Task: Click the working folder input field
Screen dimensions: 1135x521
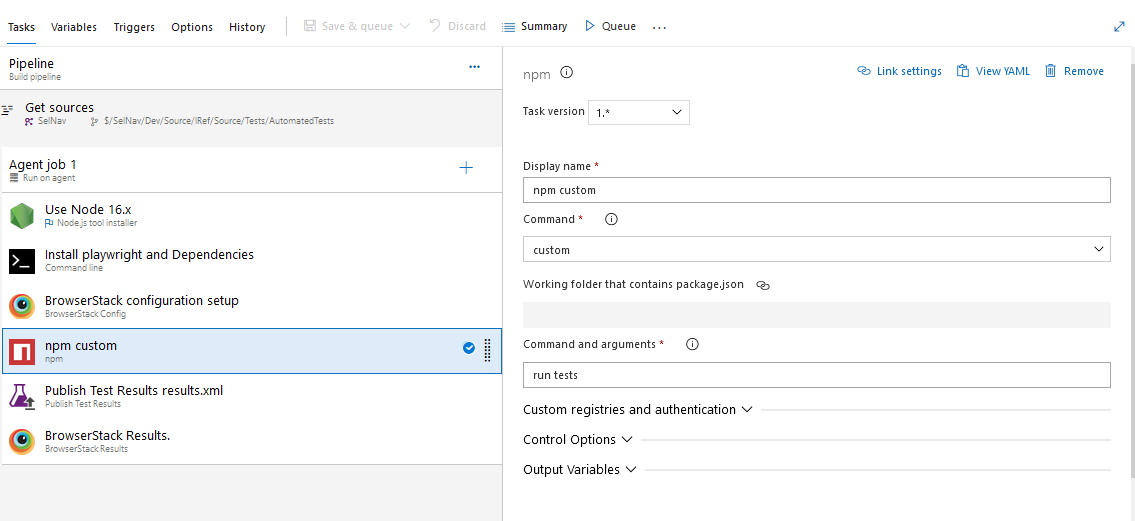Action: tap(817, 315)
